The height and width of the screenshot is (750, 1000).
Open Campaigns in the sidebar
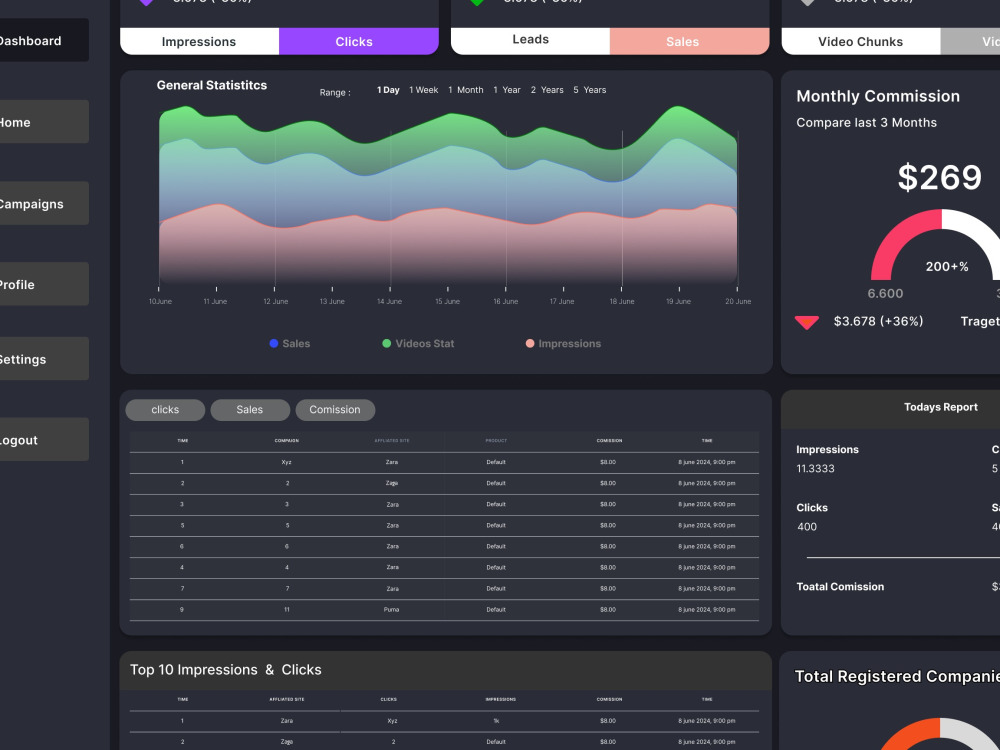(43, 203)
